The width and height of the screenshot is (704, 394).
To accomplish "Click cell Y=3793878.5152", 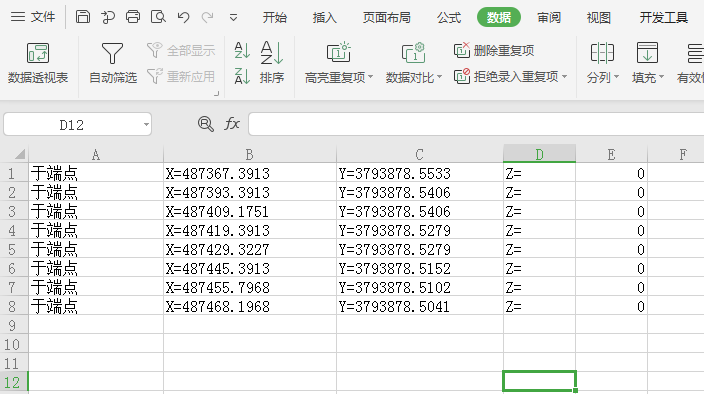I will pos(419,268).
